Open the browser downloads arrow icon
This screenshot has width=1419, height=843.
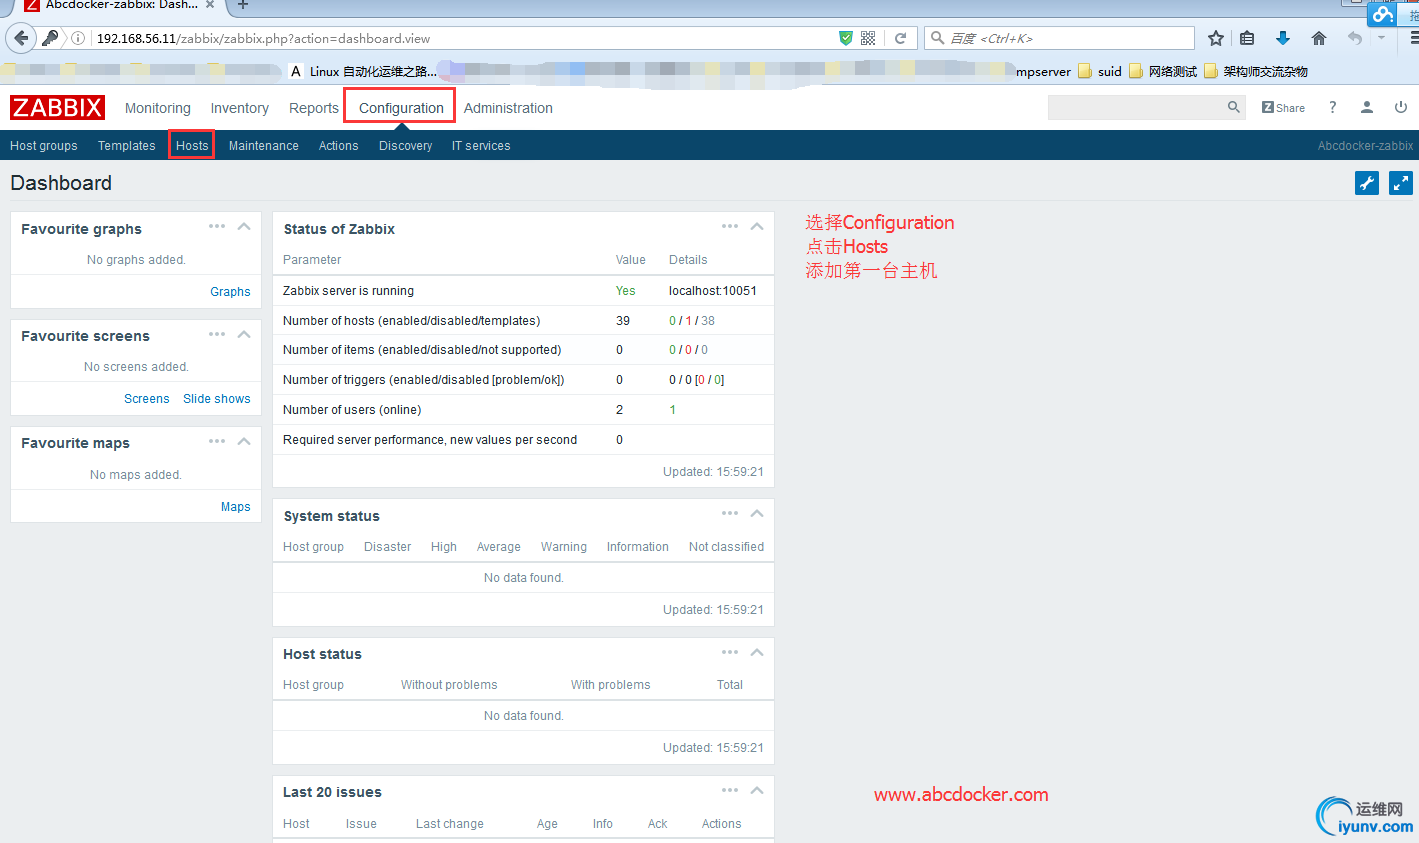[1283, 38]
